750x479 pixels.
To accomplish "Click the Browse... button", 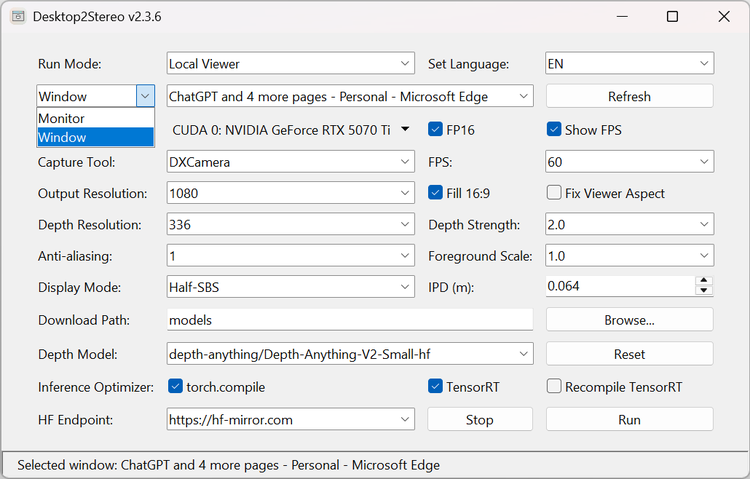I will pyautogui.click(x=629, y=321).
